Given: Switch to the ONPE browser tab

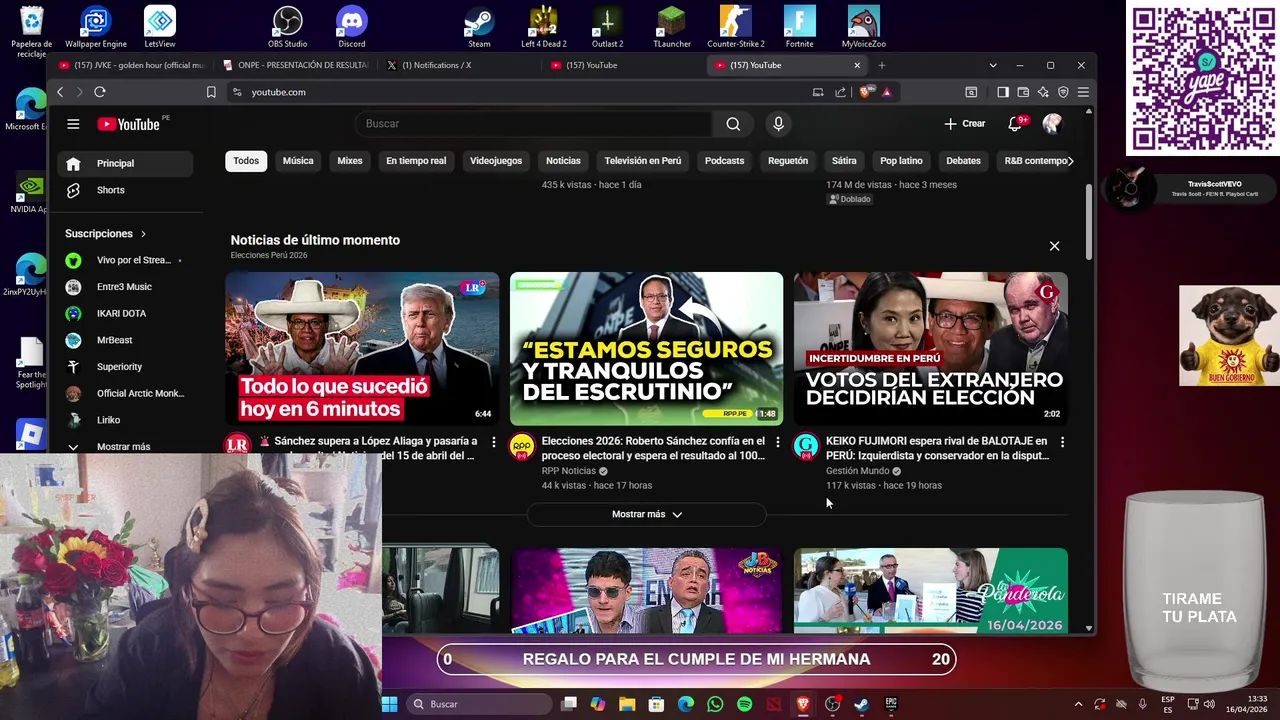Looking at the screenshot, I should pyautogui.click(x=295, y=65).
